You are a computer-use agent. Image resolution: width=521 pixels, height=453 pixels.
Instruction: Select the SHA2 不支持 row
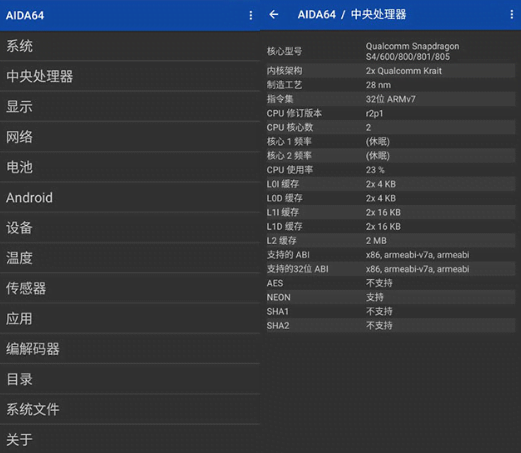(390, 326)
